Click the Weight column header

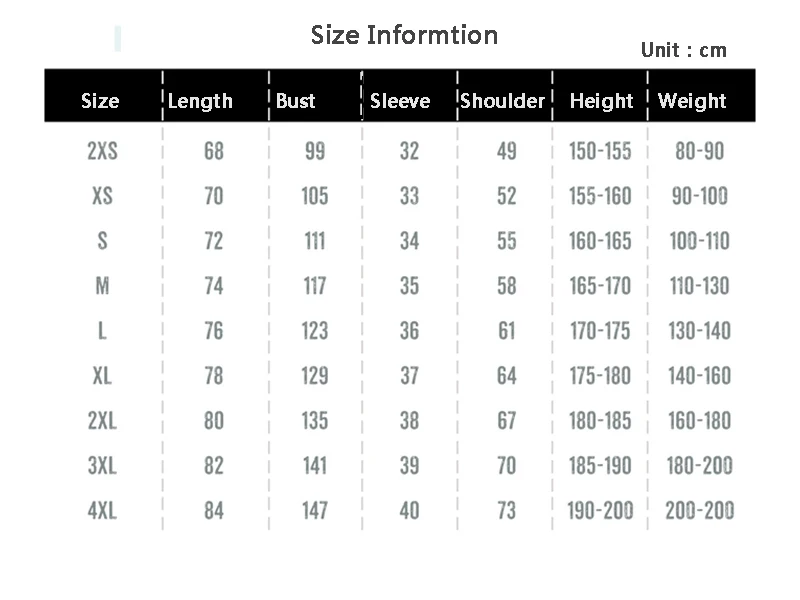[x=692, y=101]
